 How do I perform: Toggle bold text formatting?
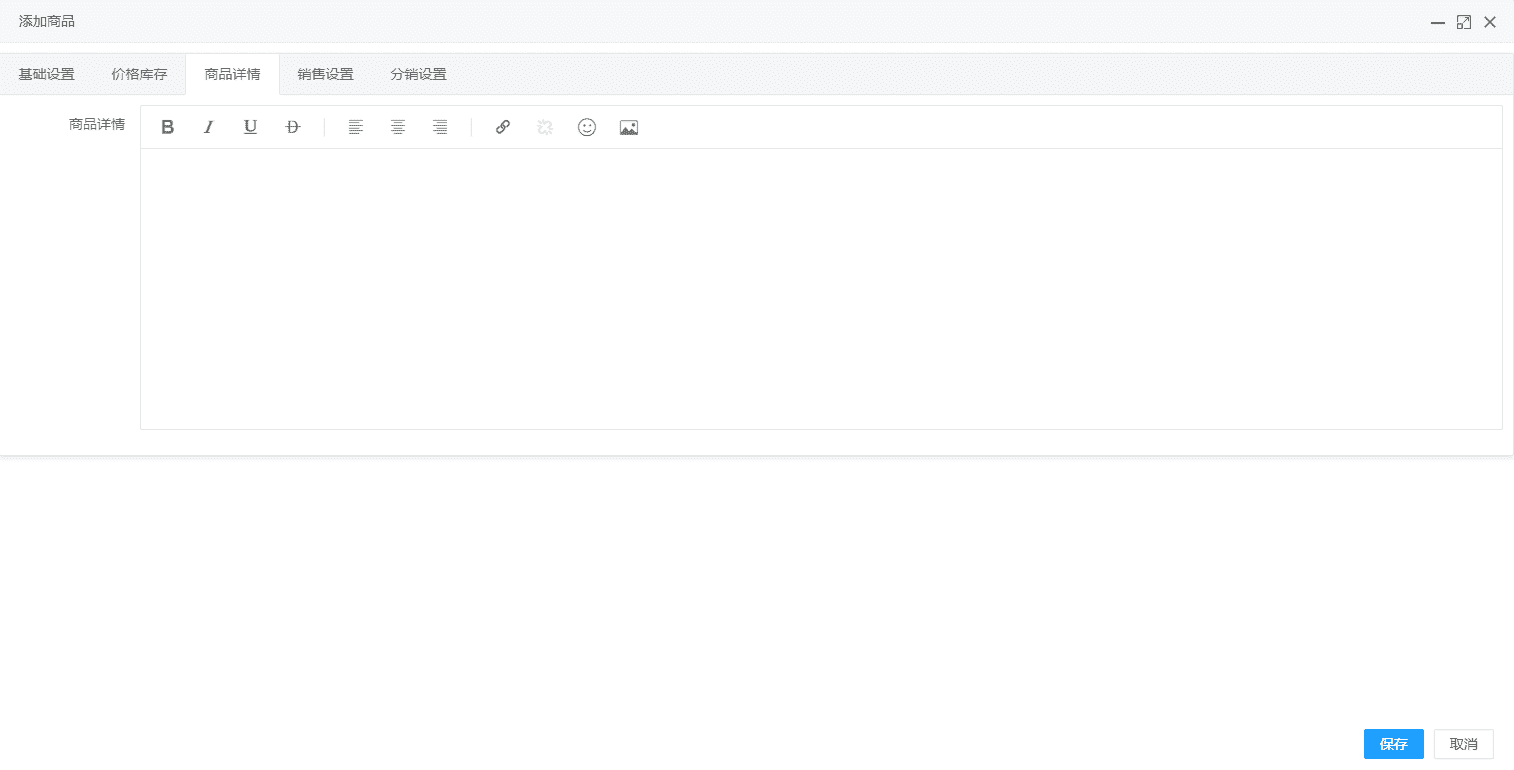point(168,127)
